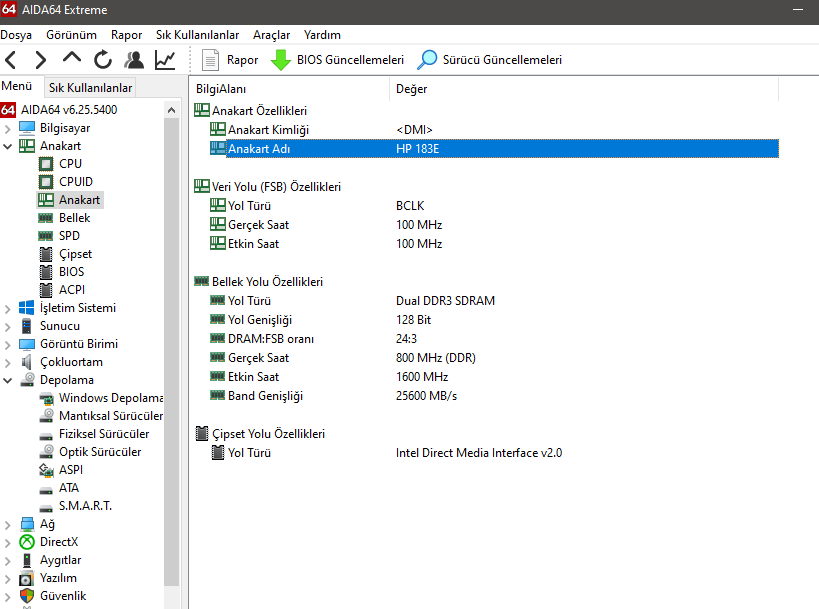Open the Görünüm menu
This screenshot has height=609, width=819.
[71, 35]
